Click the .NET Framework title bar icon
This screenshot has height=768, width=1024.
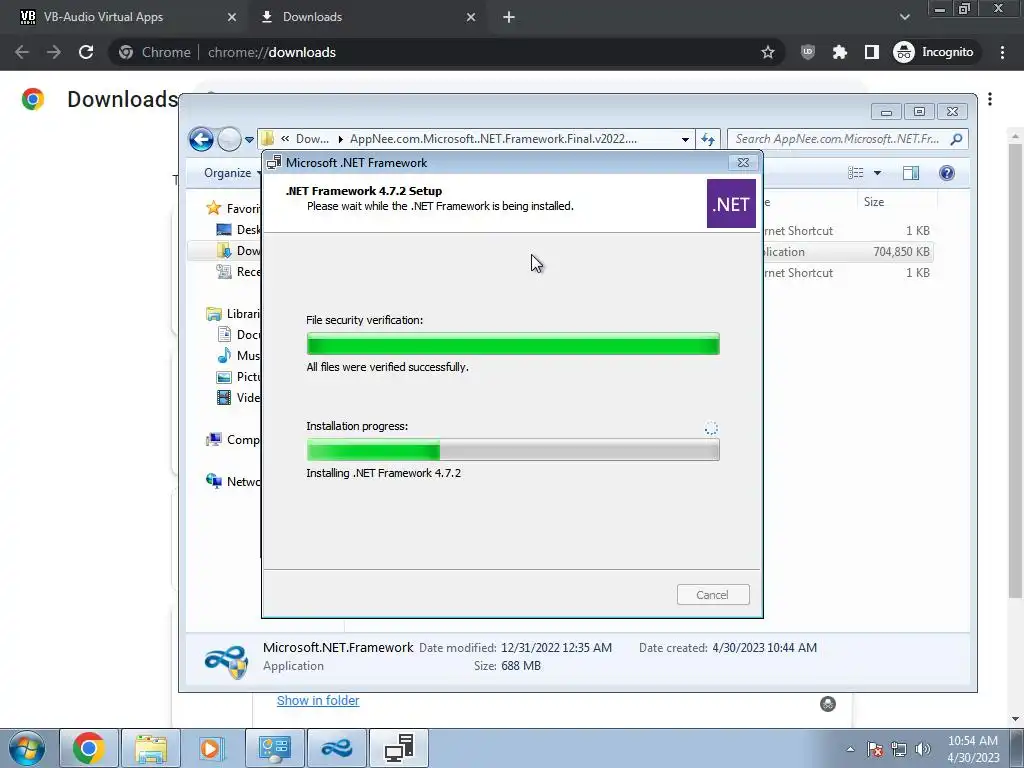click(x=274, y=163)
